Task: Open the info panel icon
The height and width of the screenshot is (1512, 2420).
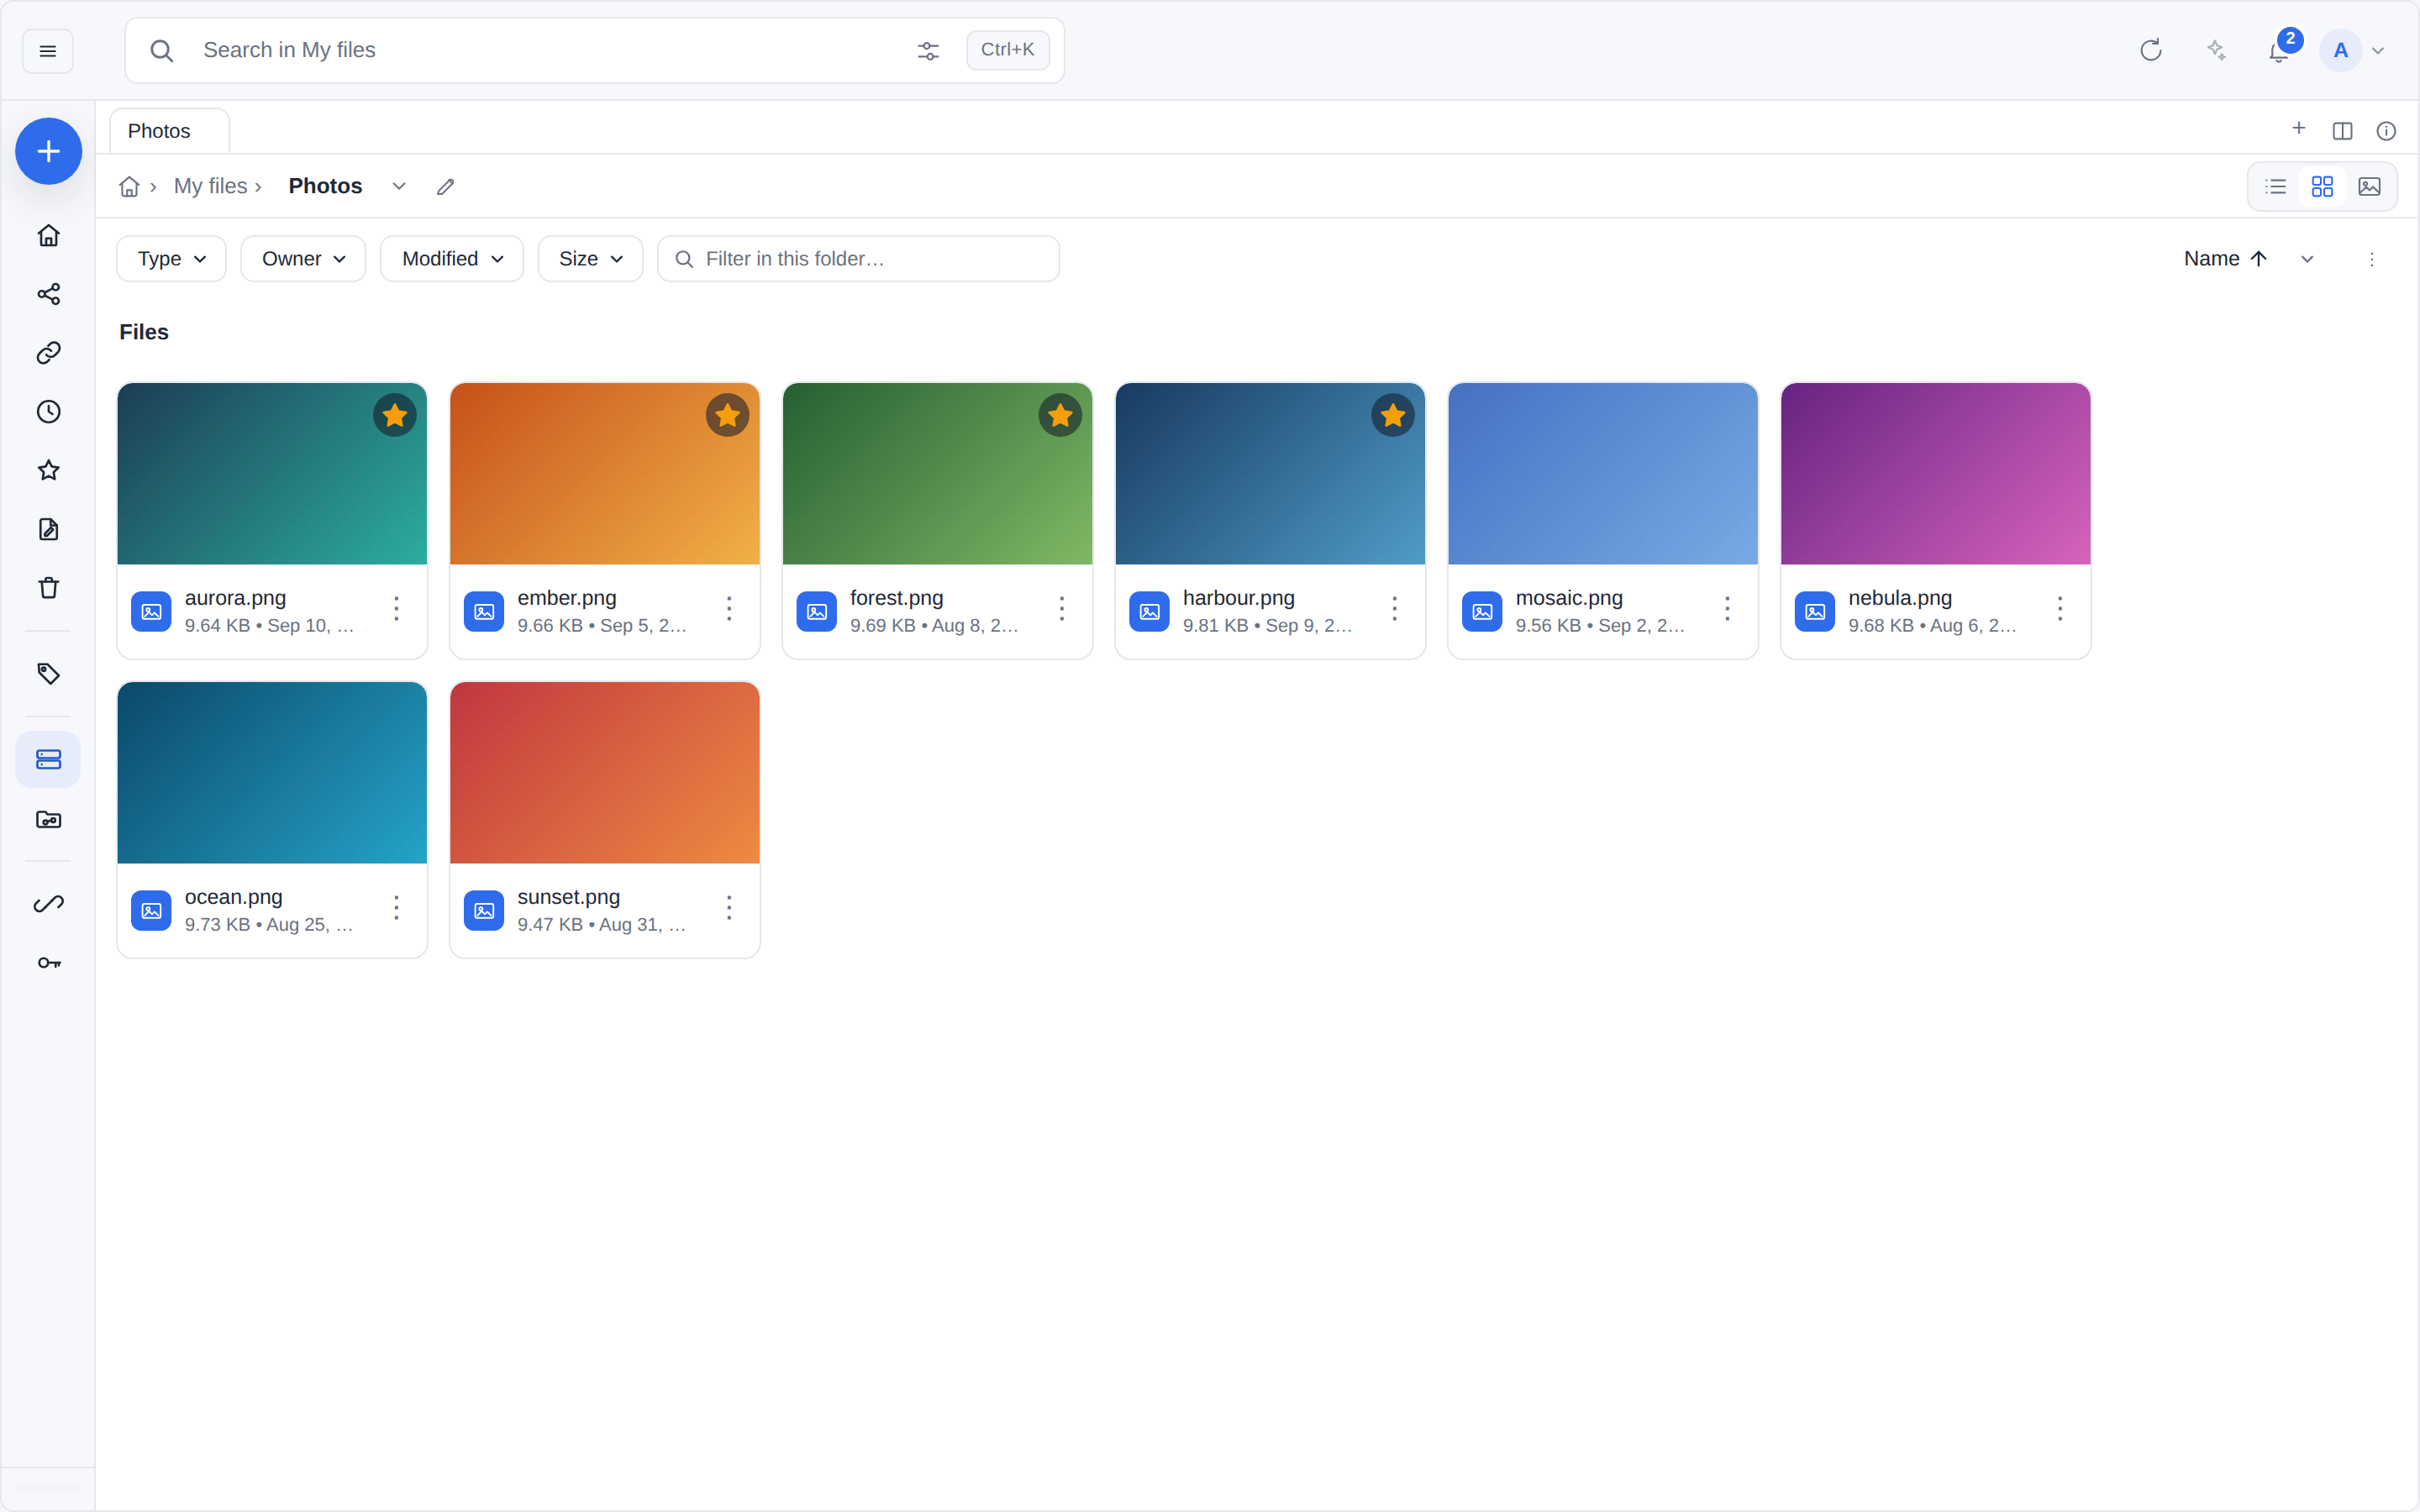Action: [2386, 131]
